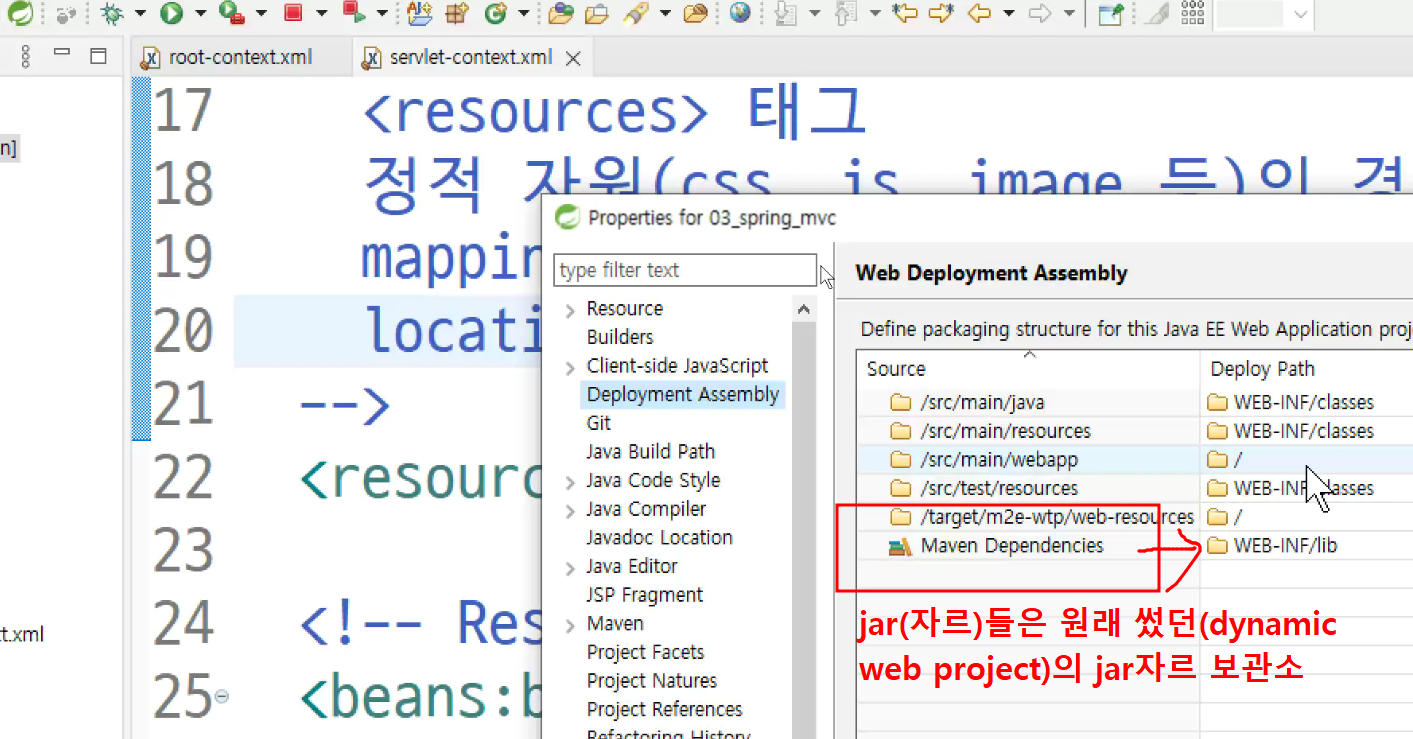Open the Back history dropdown arrow
Viewport: 1413px width, 739px height.
[1009, 14]
